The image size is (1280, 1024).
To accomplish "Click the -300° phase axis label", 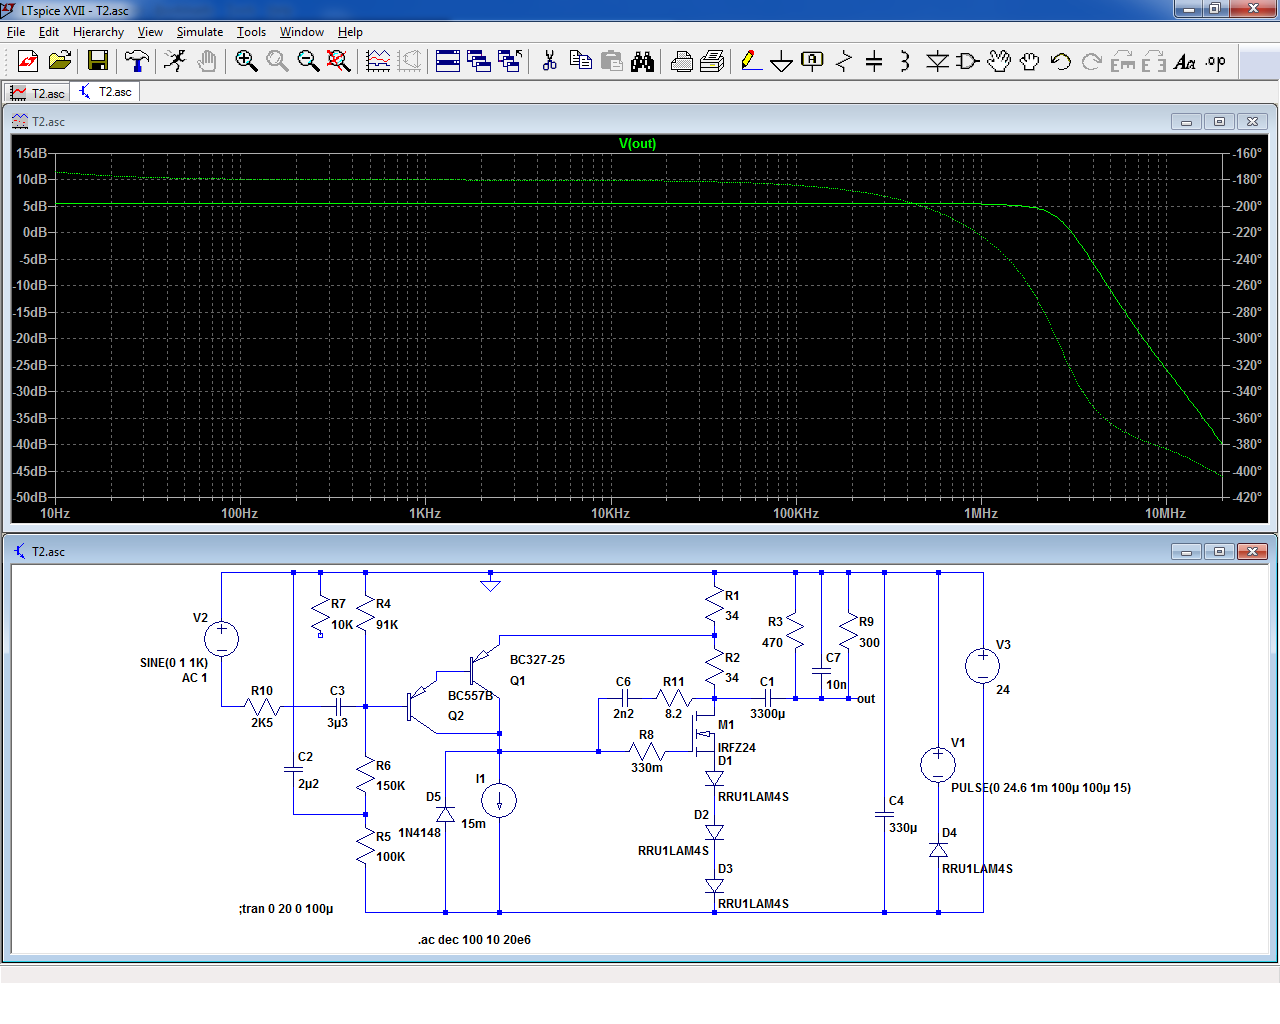I will click(1247, 338).
